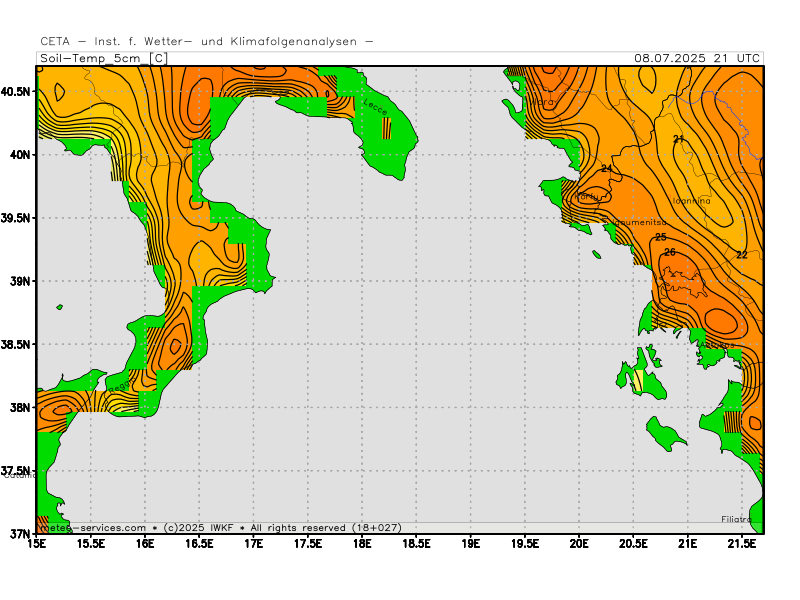Click the date '08.07.2025 21 UTC'
The image size is (800, 600).
[697, 58]
